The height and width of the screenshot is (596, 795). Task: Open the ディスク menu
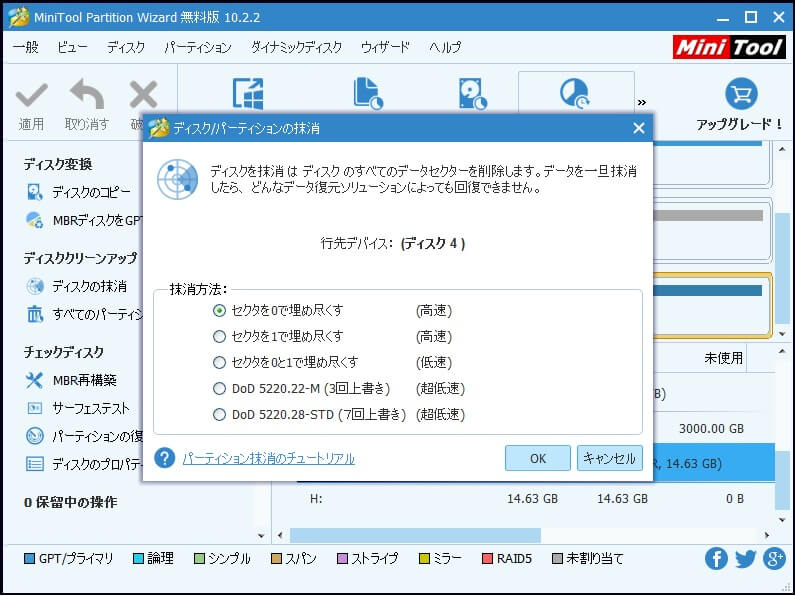pyautogui.click(x=126, y=47)
